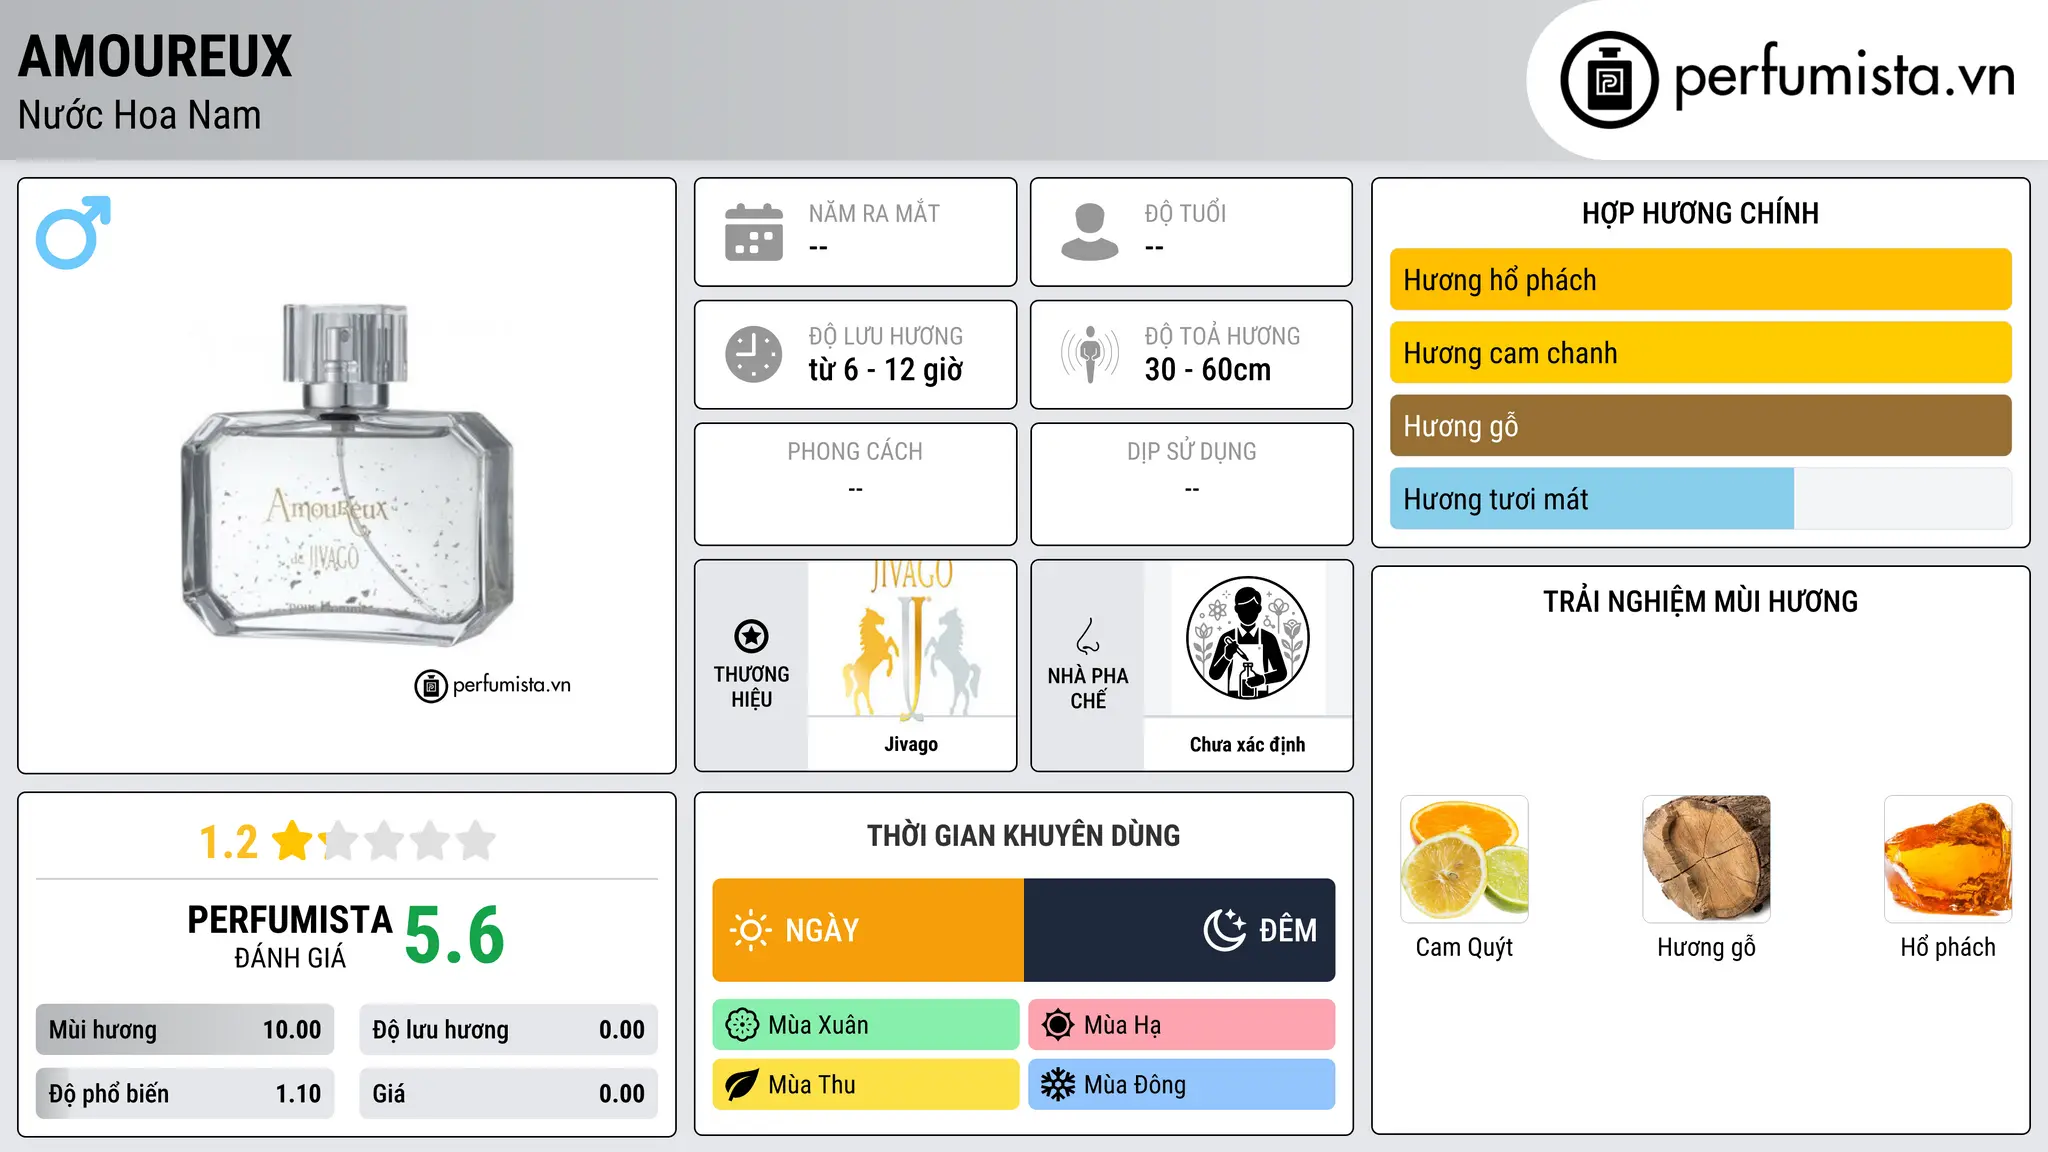
Task: Click the flower icon for Mùa Xuân
Action: [742, 1025]
